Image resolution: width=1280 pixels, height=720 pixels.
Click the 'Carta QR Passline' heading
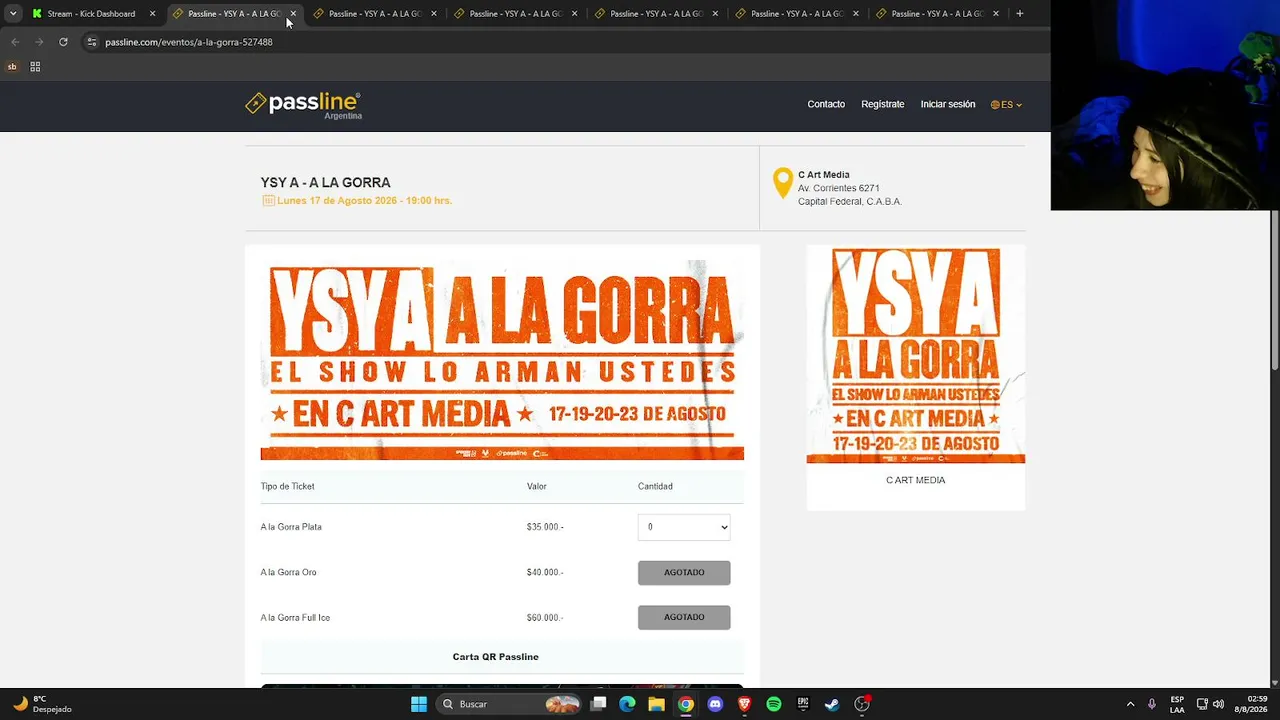[495, 657]
